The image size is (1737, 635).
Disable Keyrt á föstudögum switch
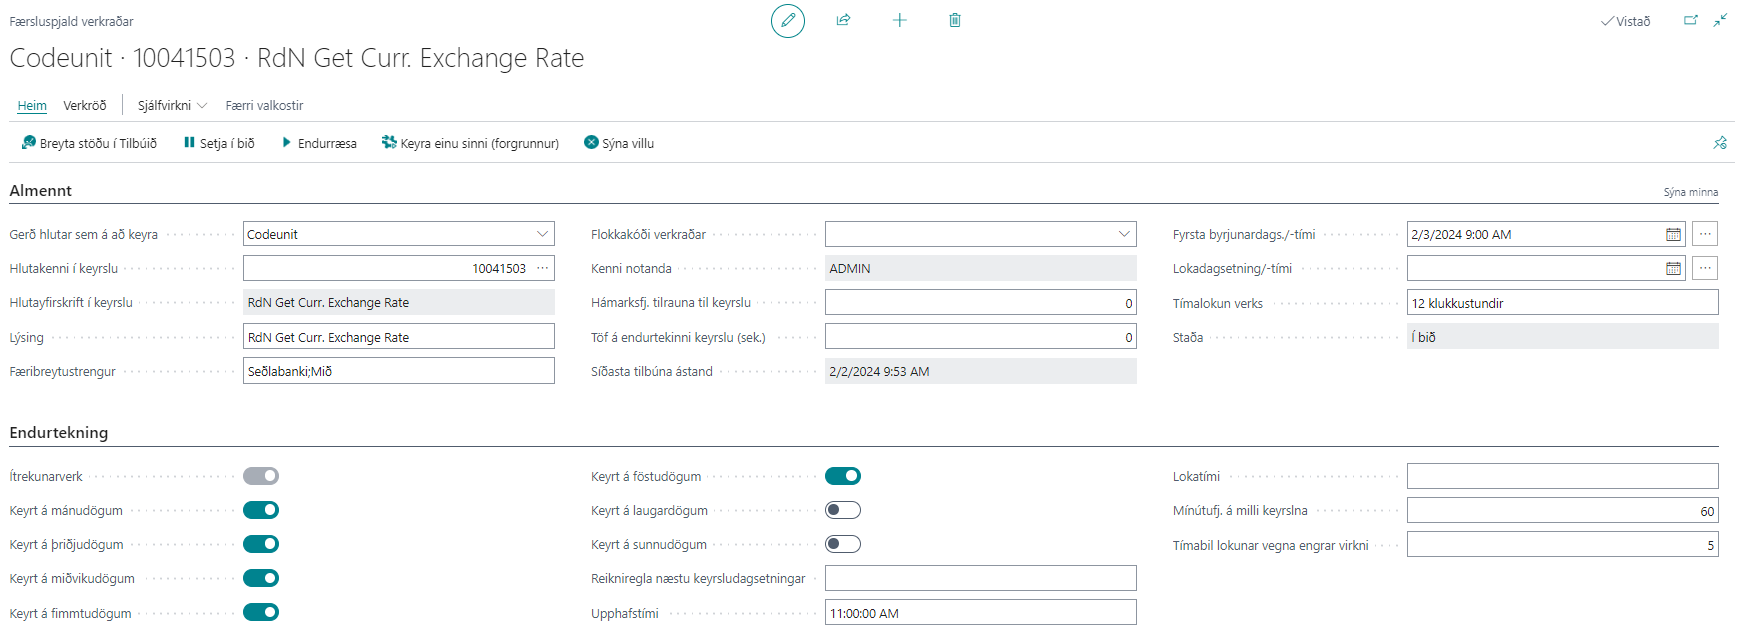[842, 477]
